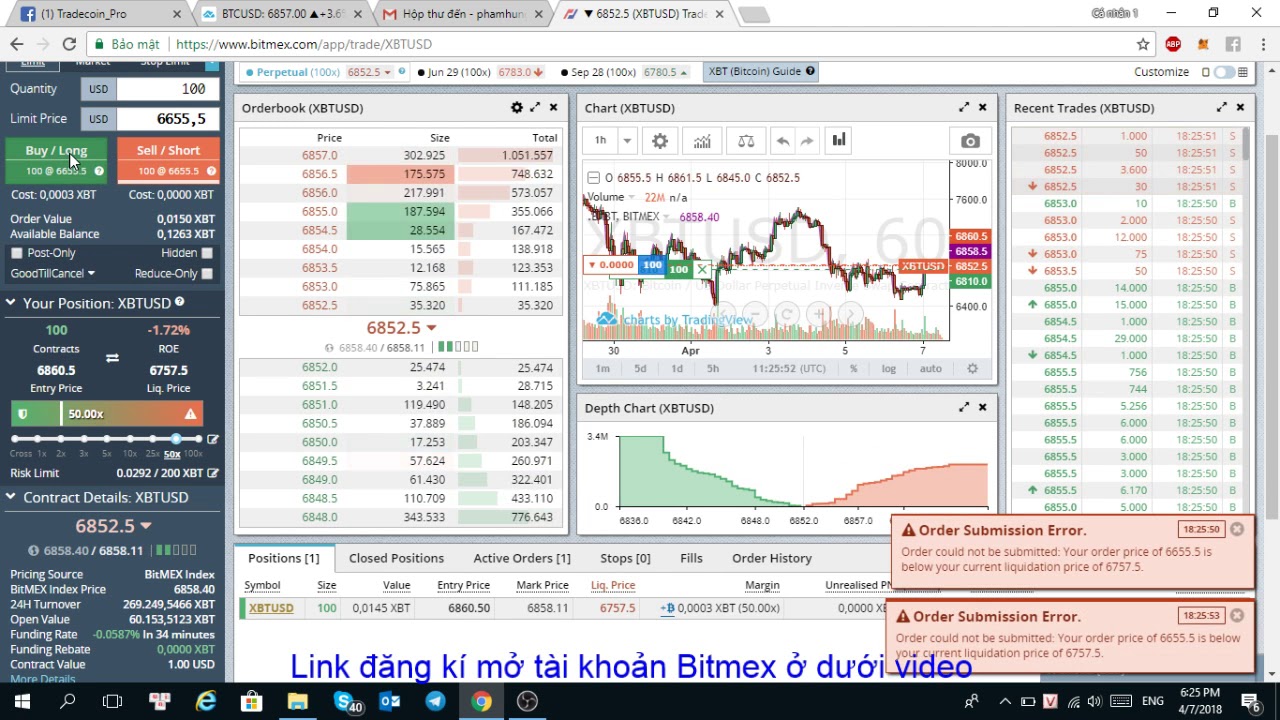The height and width of the screenshot is (720, 1280).
Task: Enable the Hidden order checkbox
Action: click(207, 253)
